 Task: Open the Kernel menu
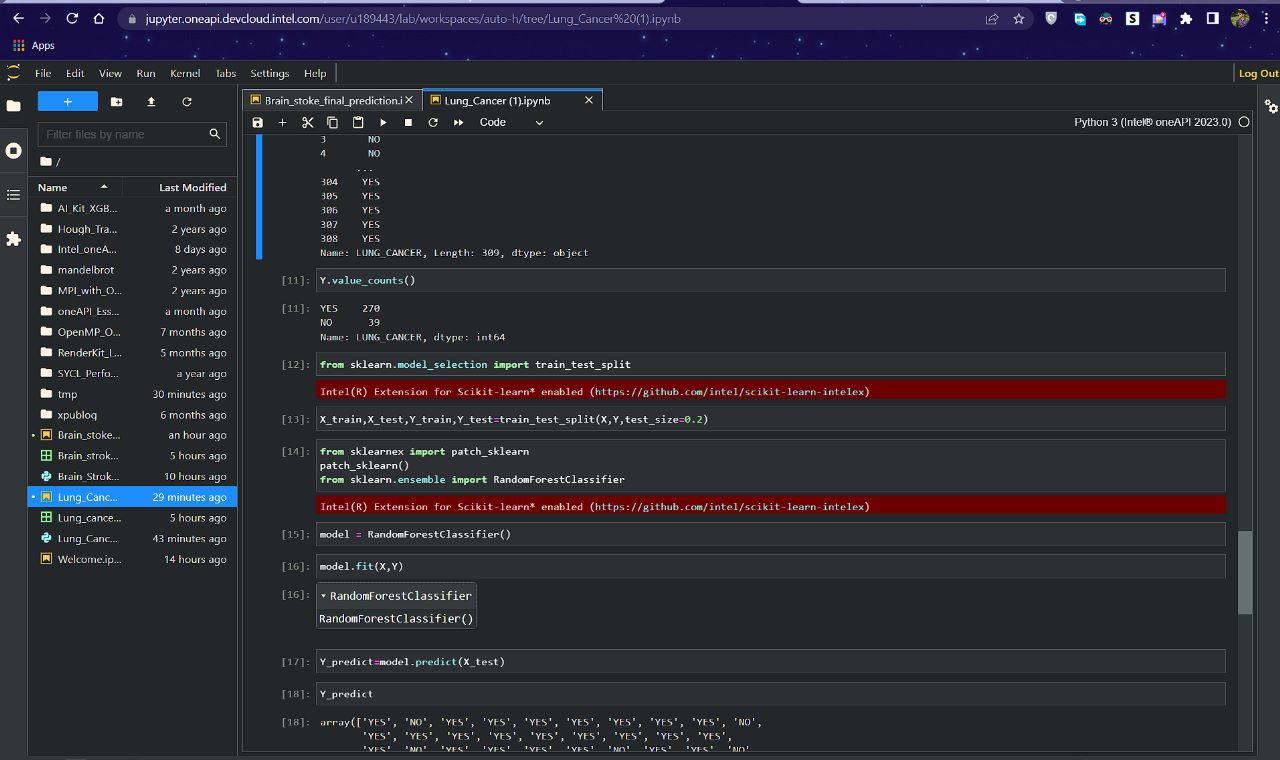point(185,72)
